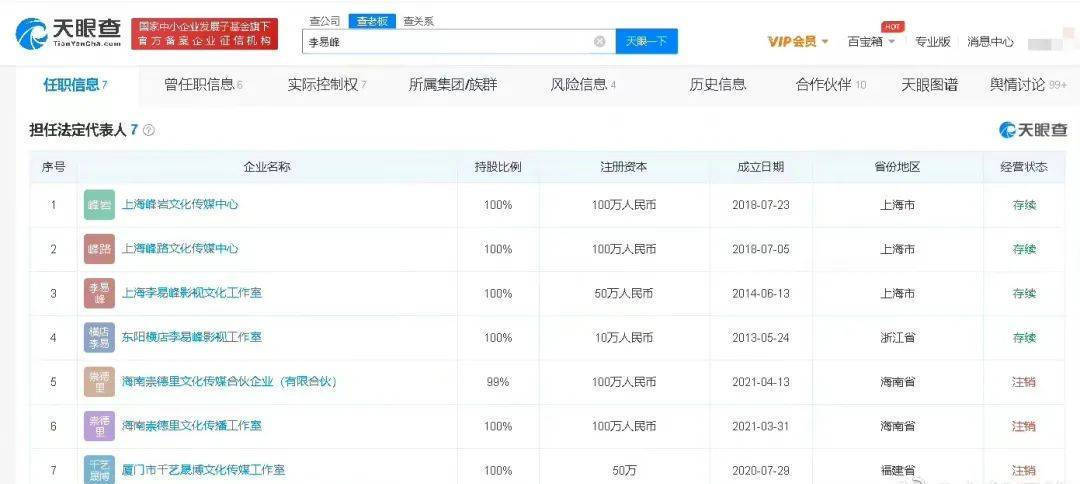
Task: Click the date 2018-07-05
Action: point(760,249)
